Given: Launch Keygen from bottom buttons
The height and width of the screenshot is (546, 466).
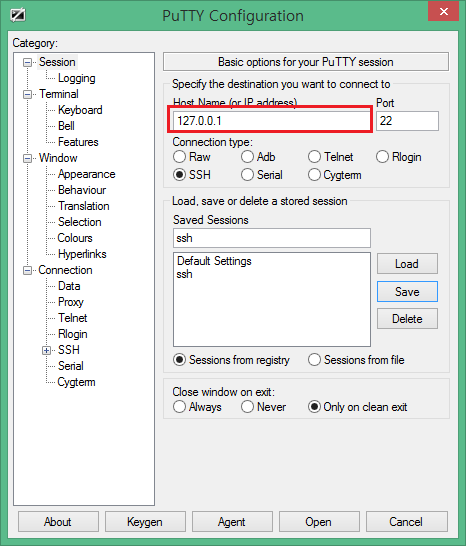Looking at the screenshot, I should 145,522.
